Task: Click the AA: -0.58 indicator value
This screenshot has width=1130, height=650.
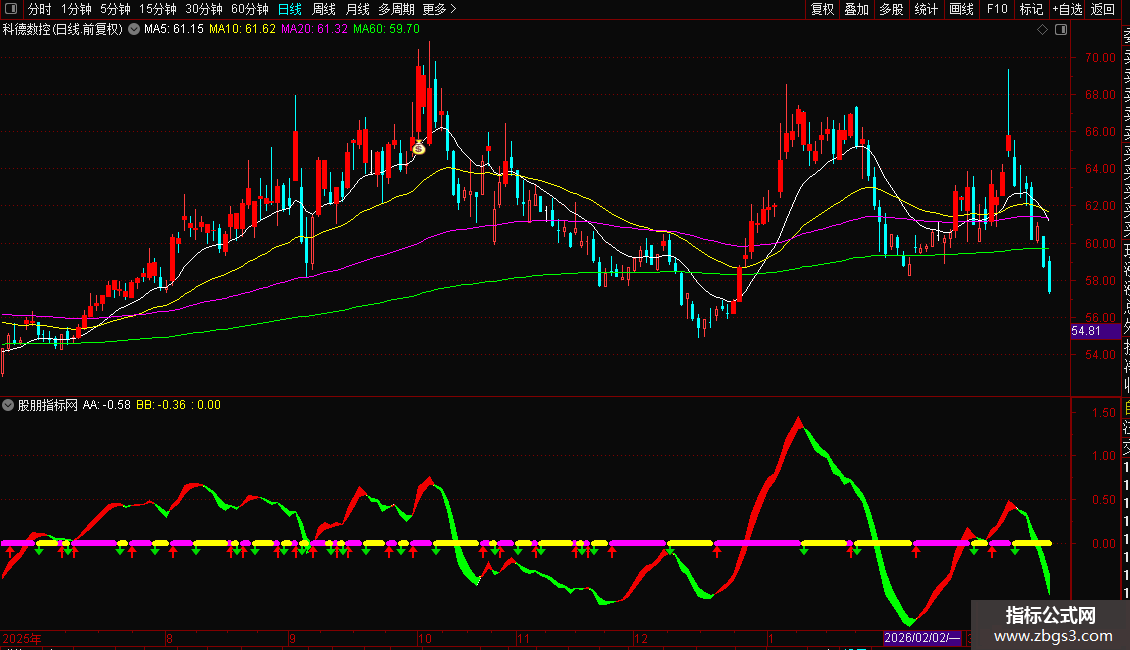Action: pyautogui.click(x=107, y=405)
